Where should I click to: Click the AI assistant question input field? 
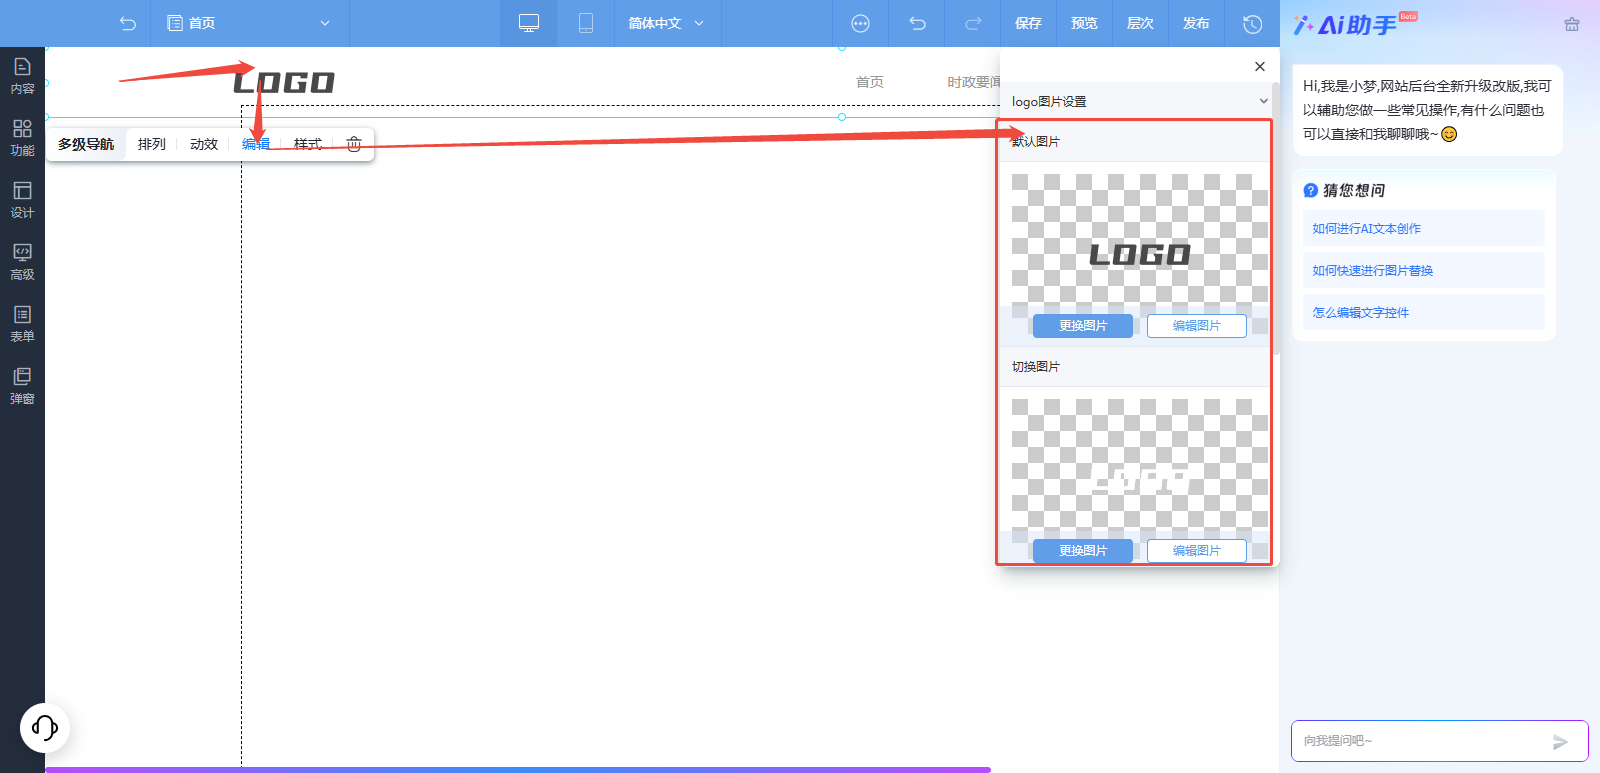pyautogui.click(x=1422, y=741)
